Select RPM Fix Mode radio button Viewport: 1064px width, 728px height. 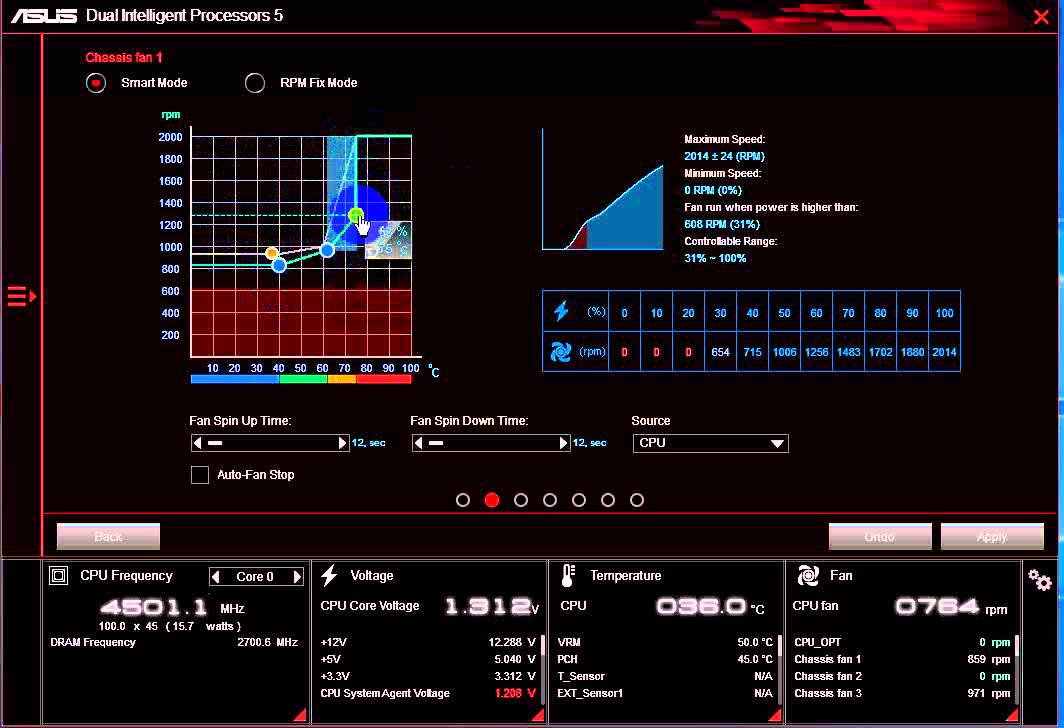coord(255,83)
